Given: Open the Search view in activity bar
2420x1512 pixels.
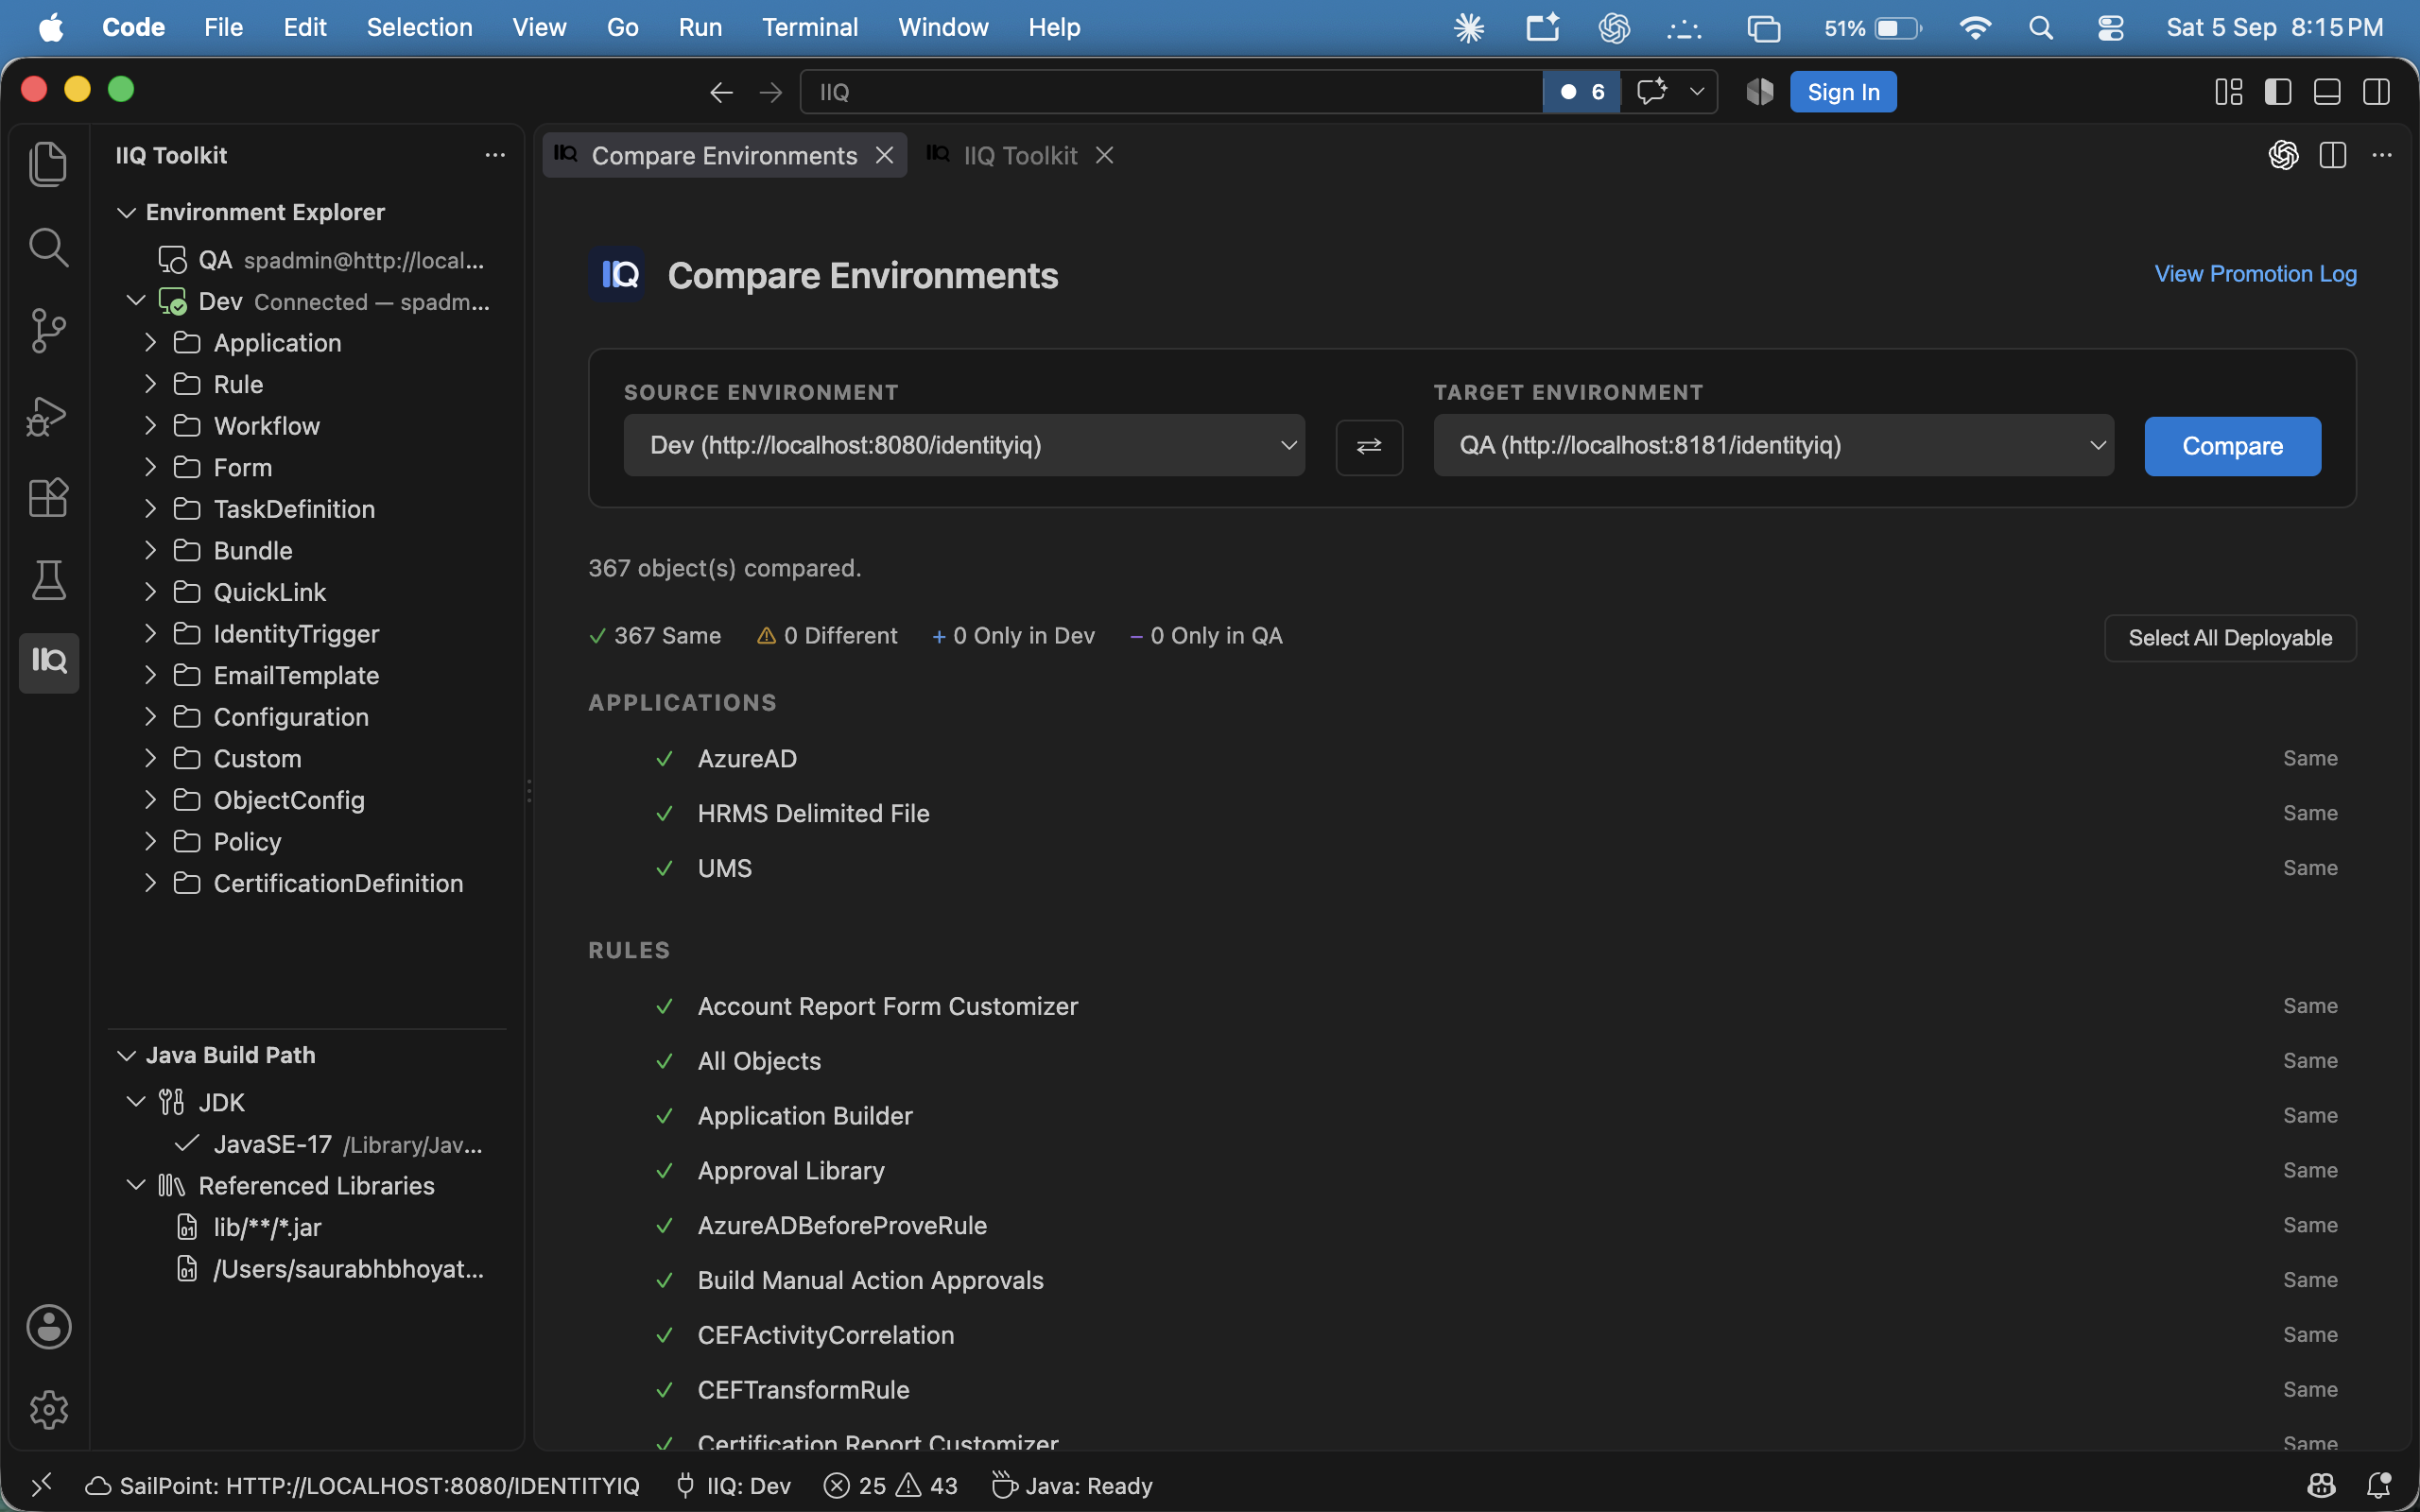Looking at the screenshot, I should (48, 247).
